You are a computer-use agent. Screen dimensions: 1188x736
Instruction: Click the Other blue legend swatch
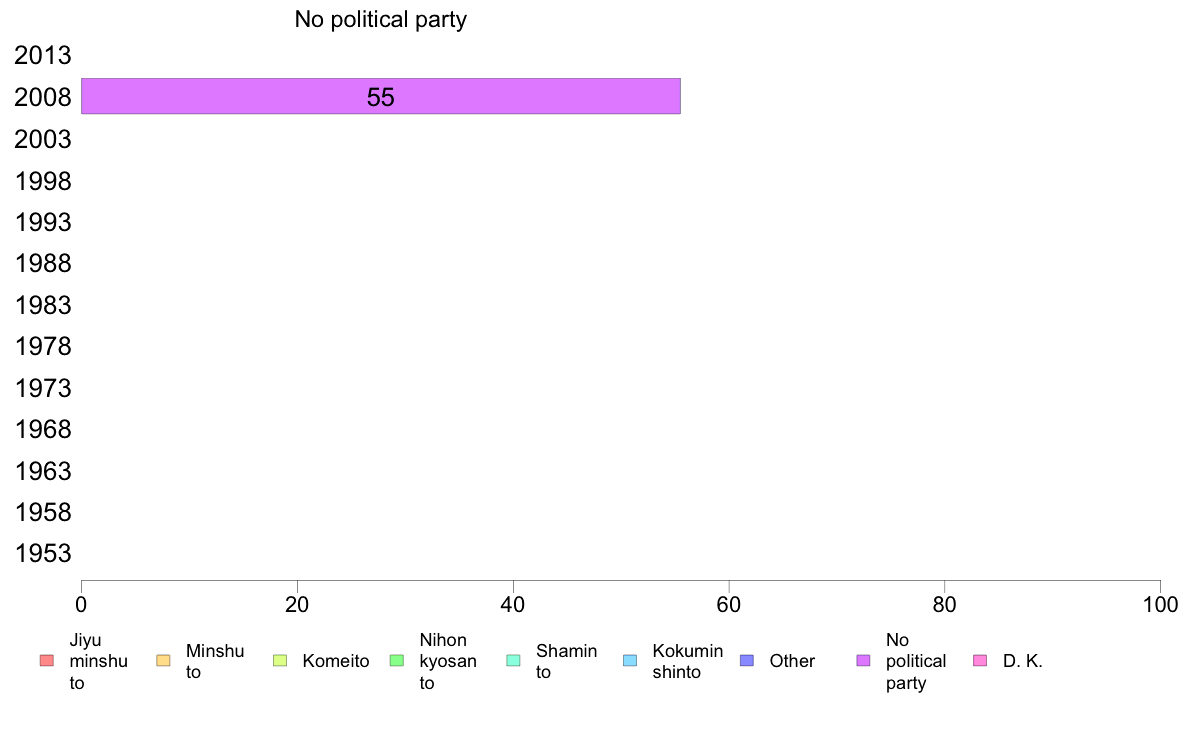[x=747, y=661]
